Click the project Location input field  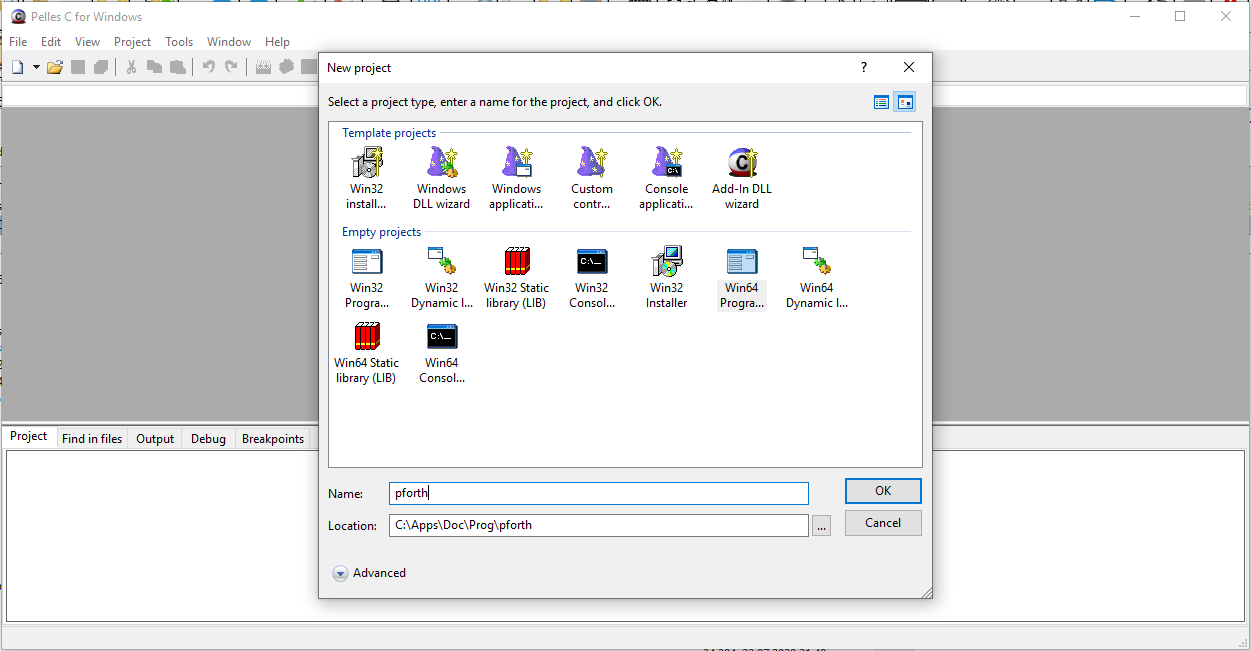pos(599,525)
